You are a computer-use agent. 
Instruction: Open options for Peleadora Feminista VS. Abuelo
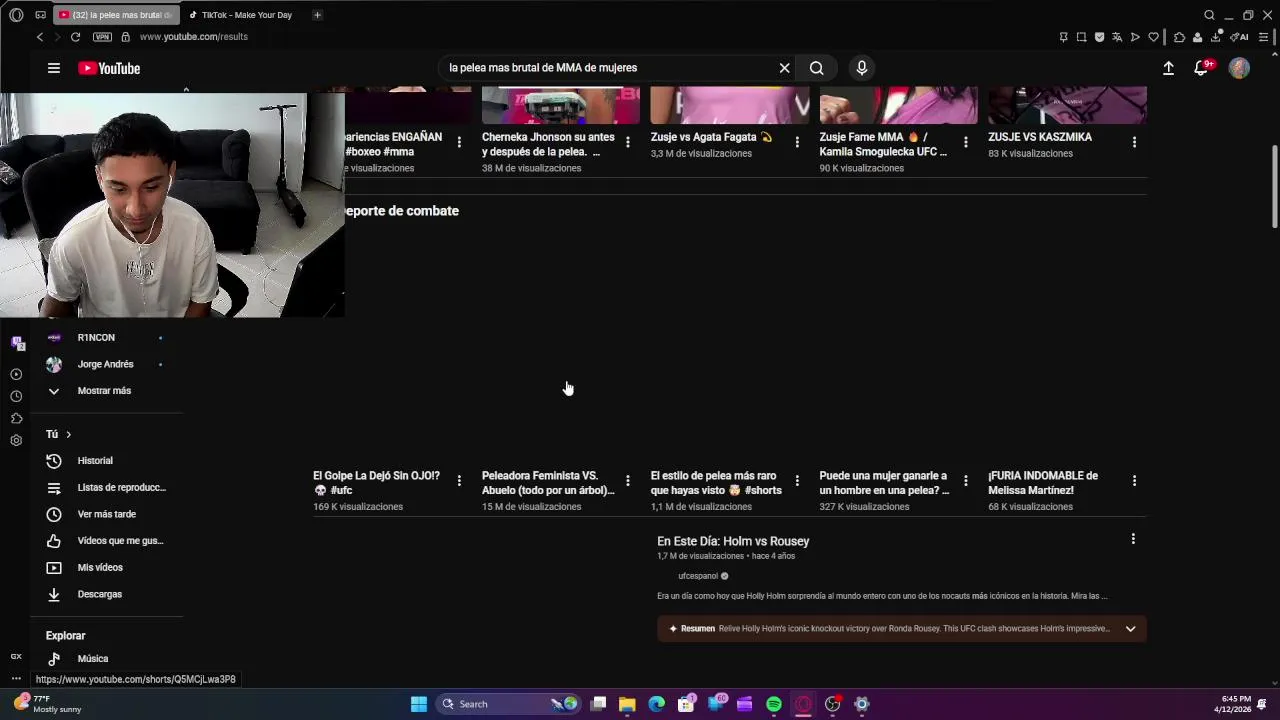pos(628,481)
